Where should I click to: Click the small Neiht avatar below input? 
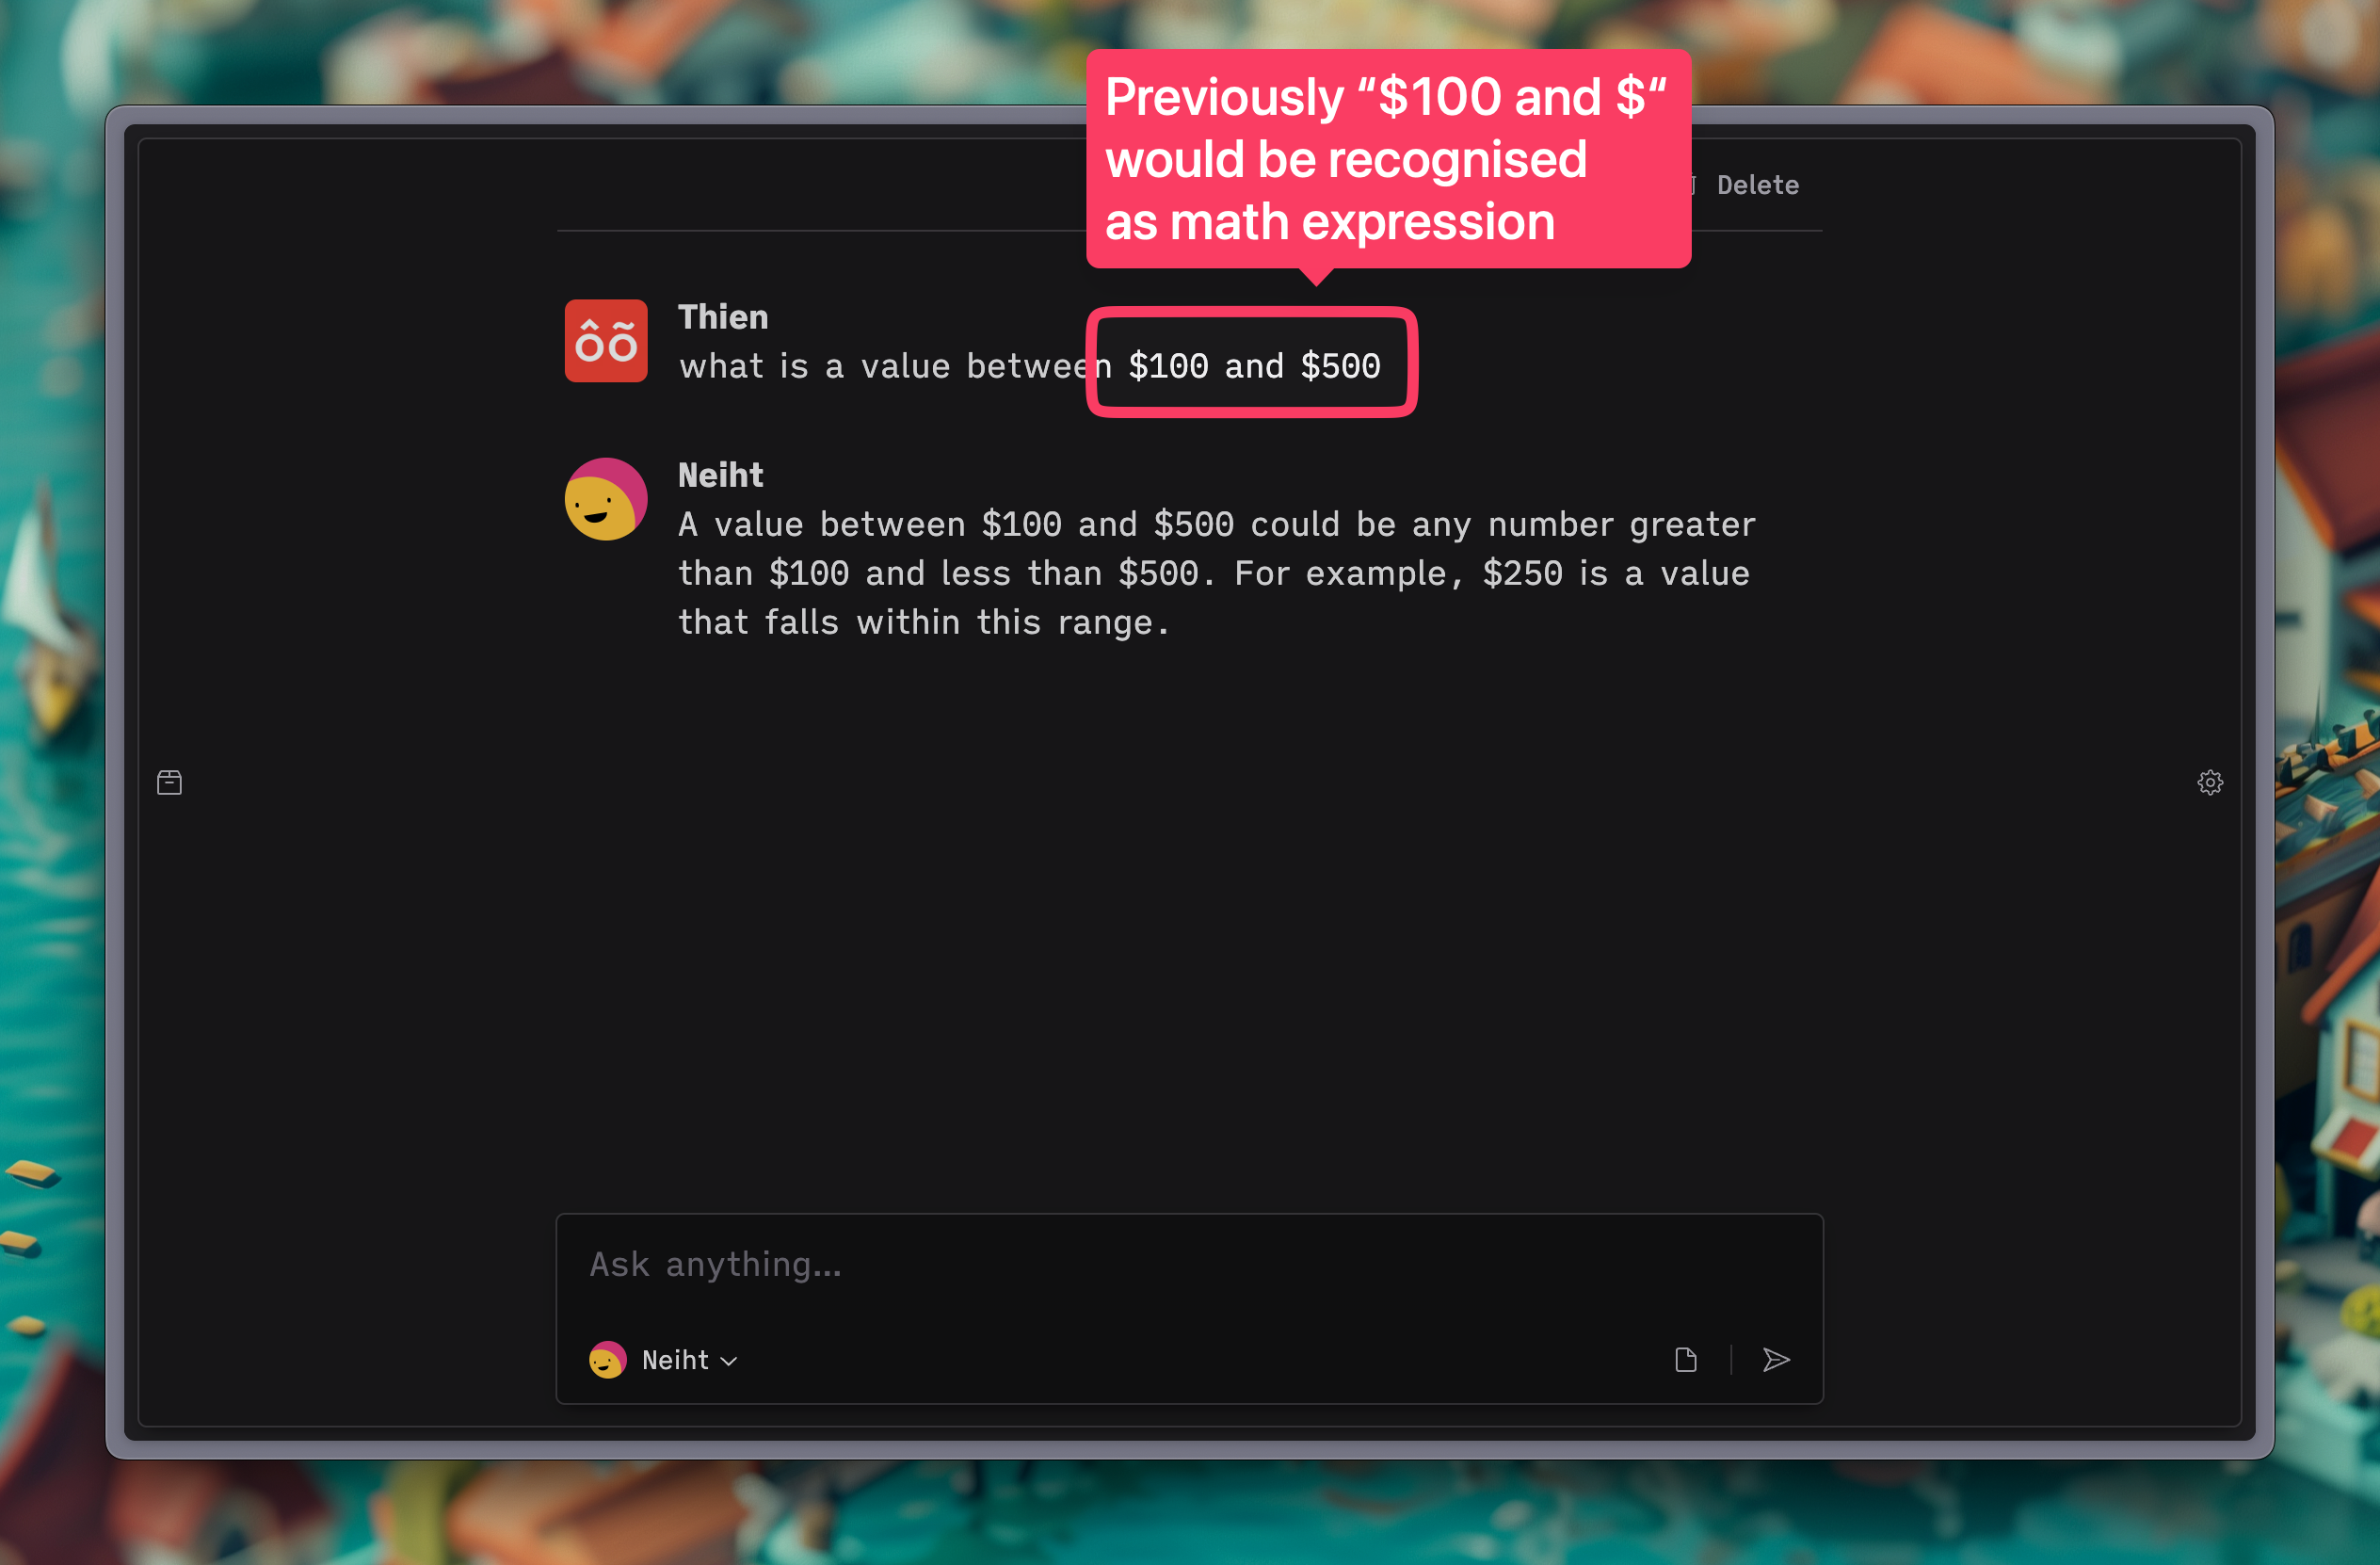pos(607,1360)
